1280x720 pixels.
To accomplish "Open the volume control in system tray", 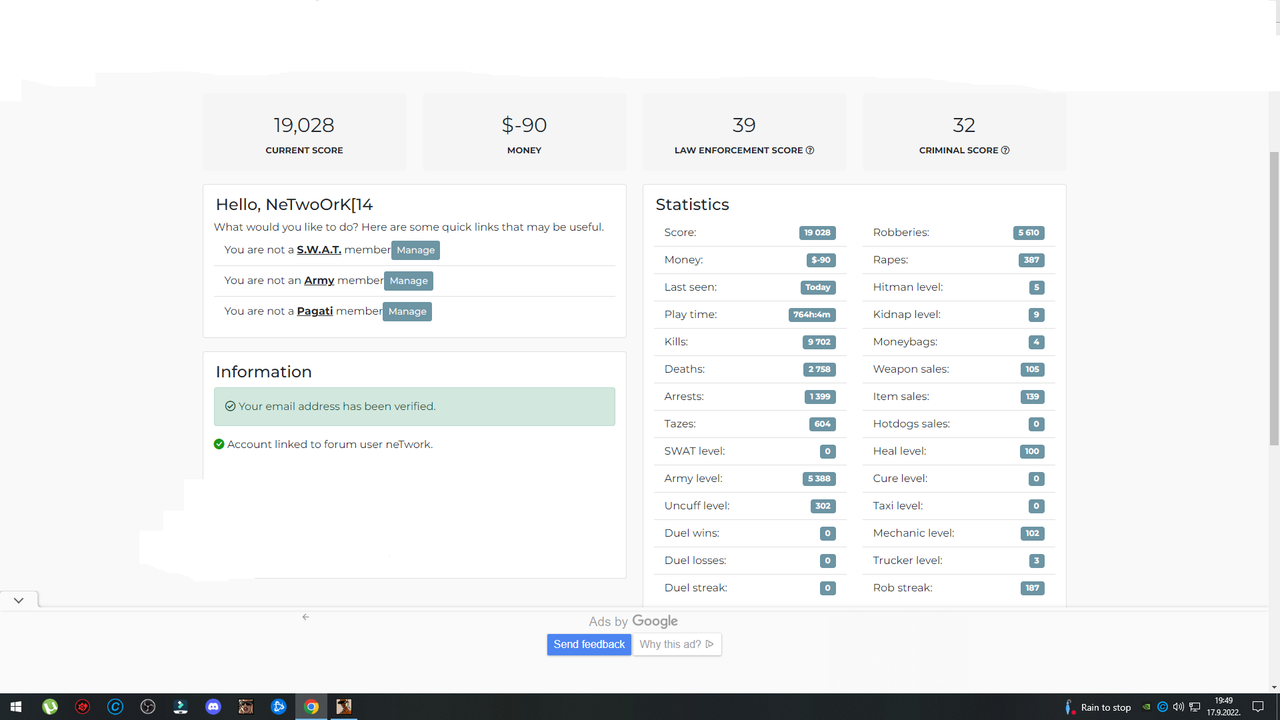I will click(1178, 707).
